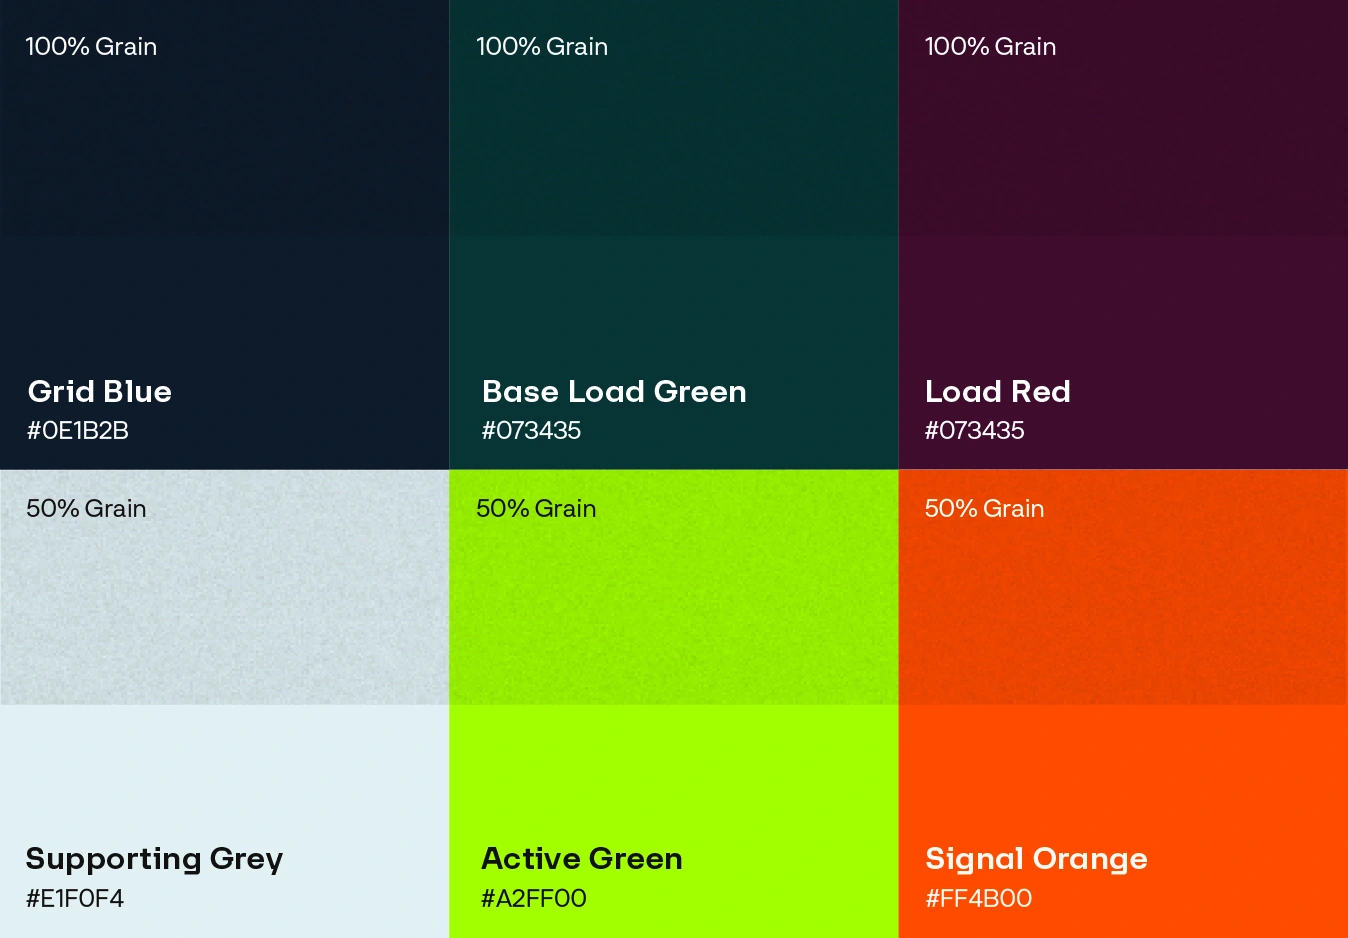Viewport: 1348px width, 938px height.
Task: Click 100% Grain label on dark red swatch
Action: [990, 47]
